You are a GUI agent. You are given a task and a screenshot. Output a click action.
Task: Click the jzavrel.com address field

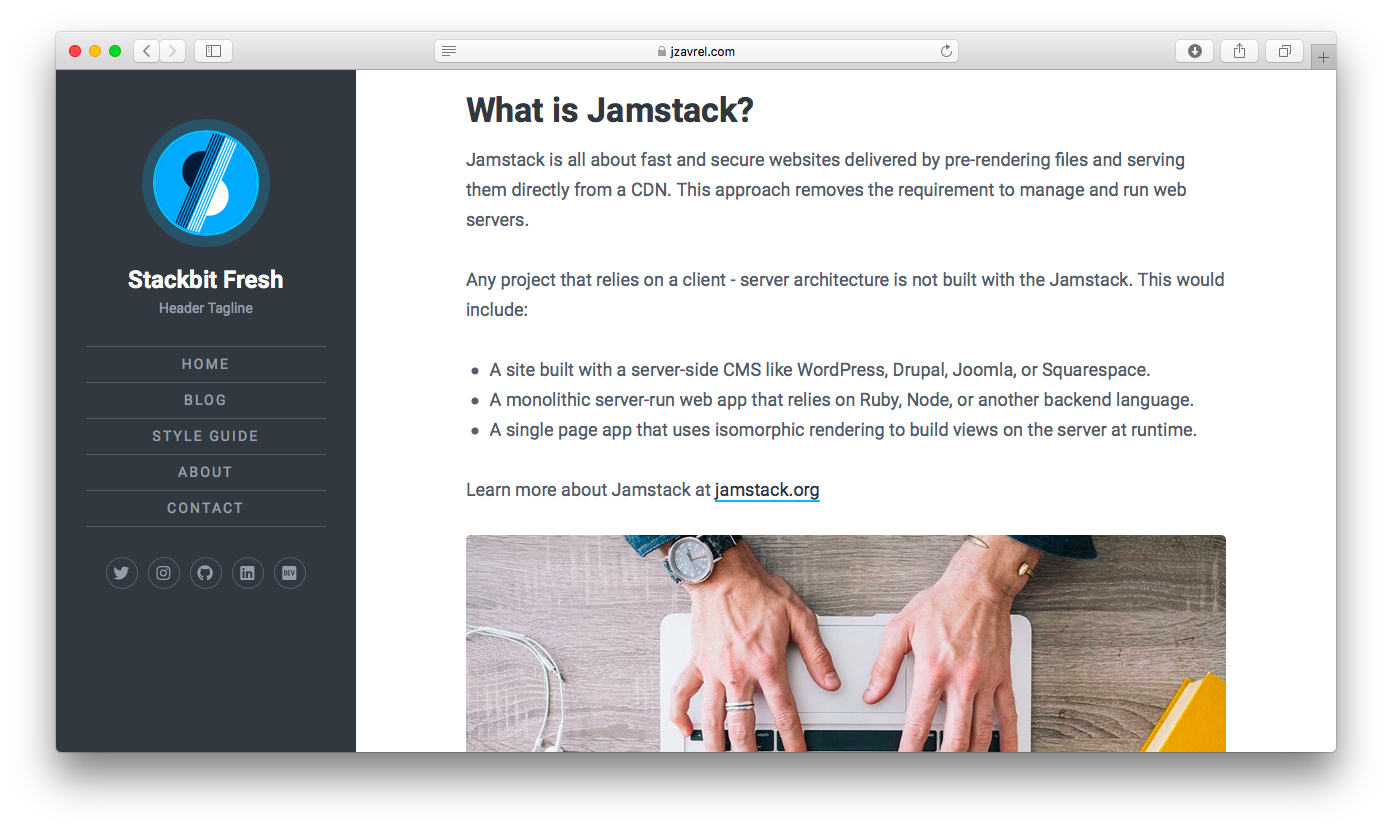coord(696,51)
